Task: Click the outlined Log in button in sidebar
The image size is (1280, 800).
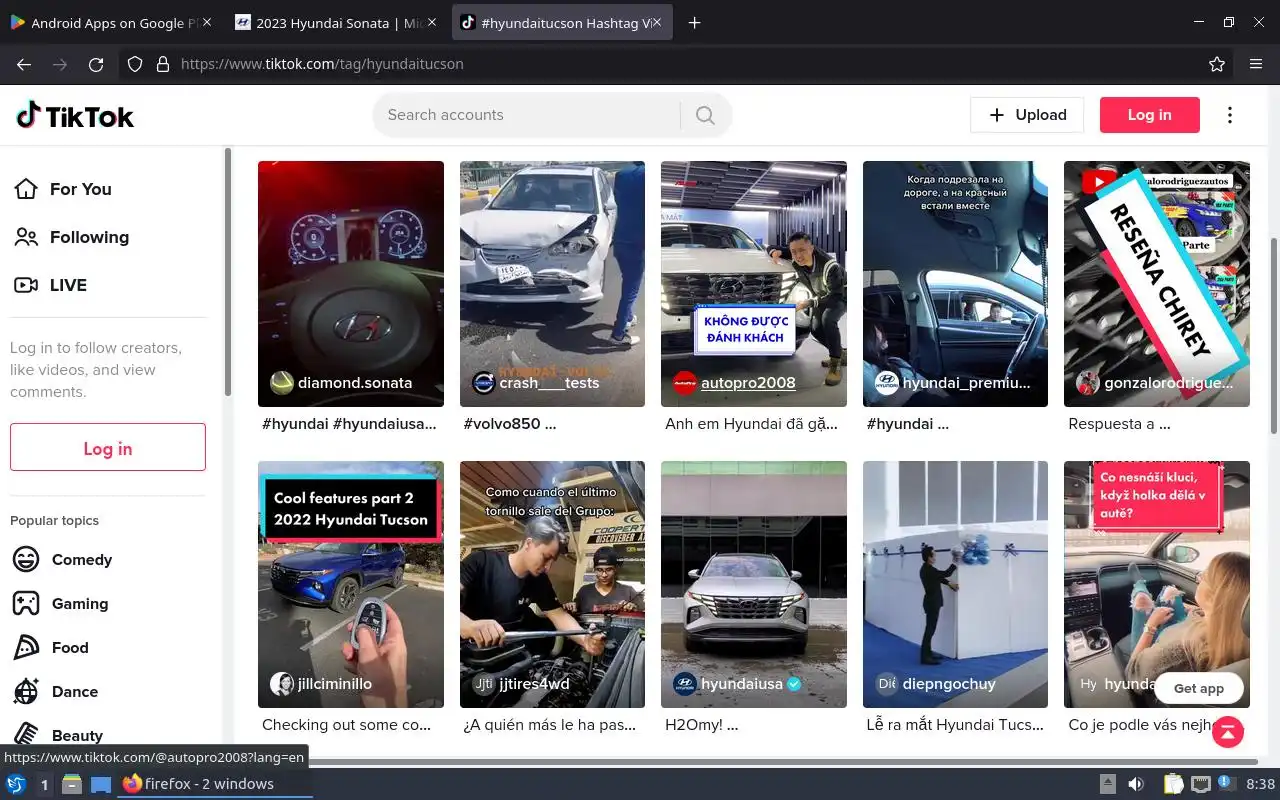Action: [x=108, y=448]
